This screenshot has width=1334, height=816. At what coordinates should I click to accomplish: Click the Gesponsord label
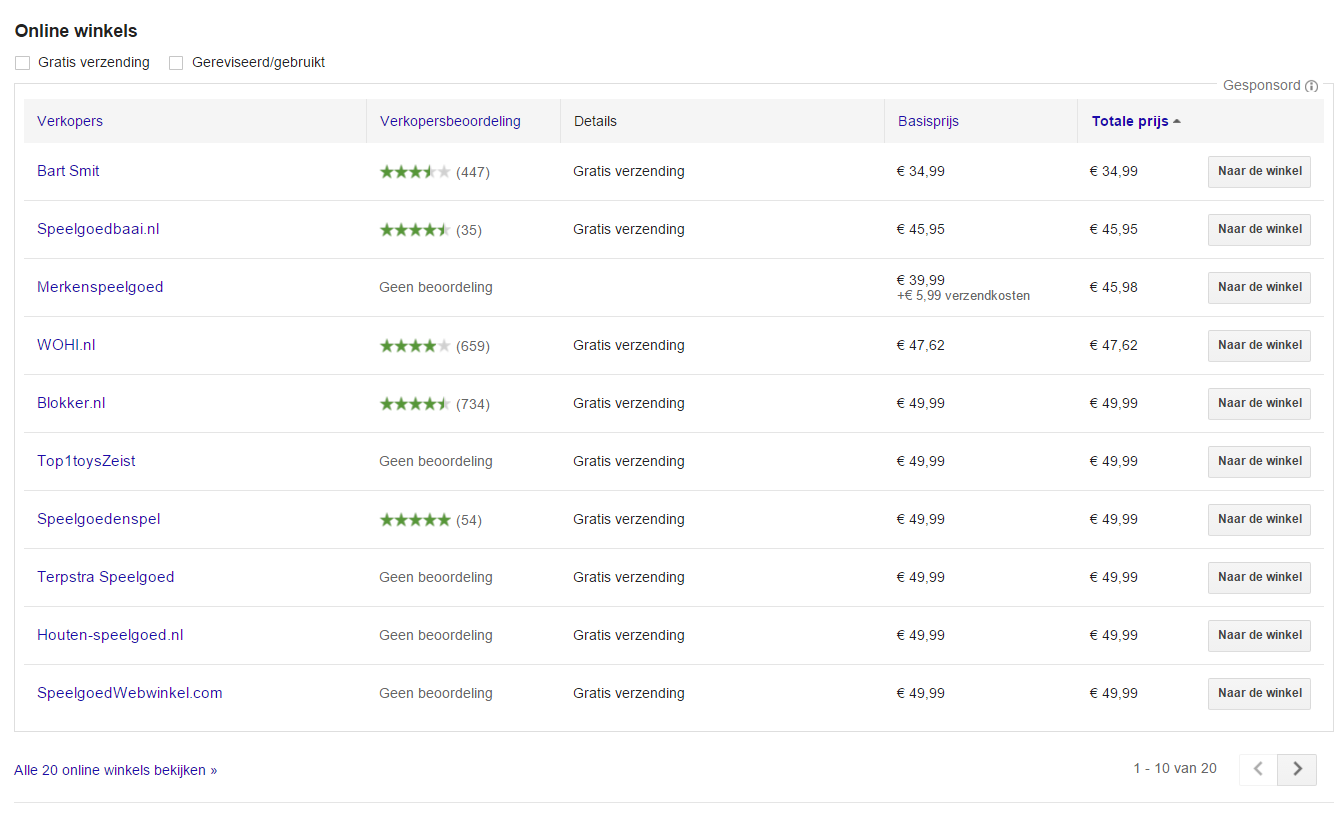point(1262,86)
